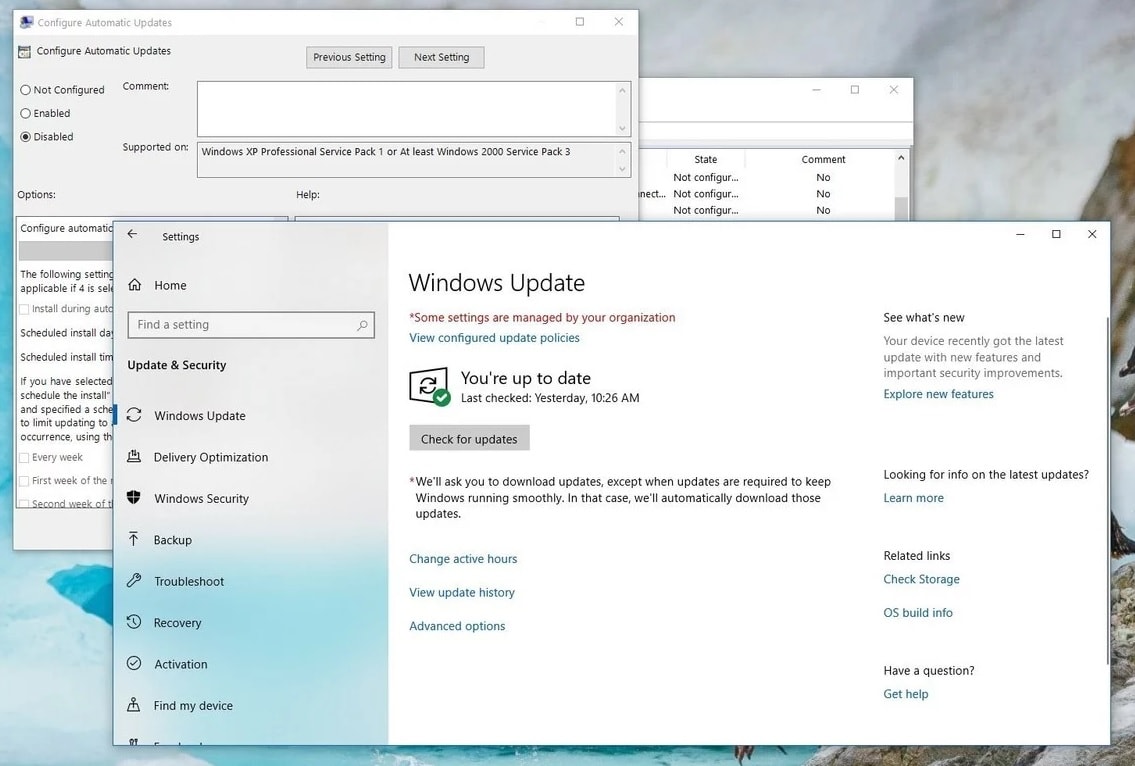Open the Windows Security shield icon
The image size is (1135, 766).
click(x=134, y=497)
